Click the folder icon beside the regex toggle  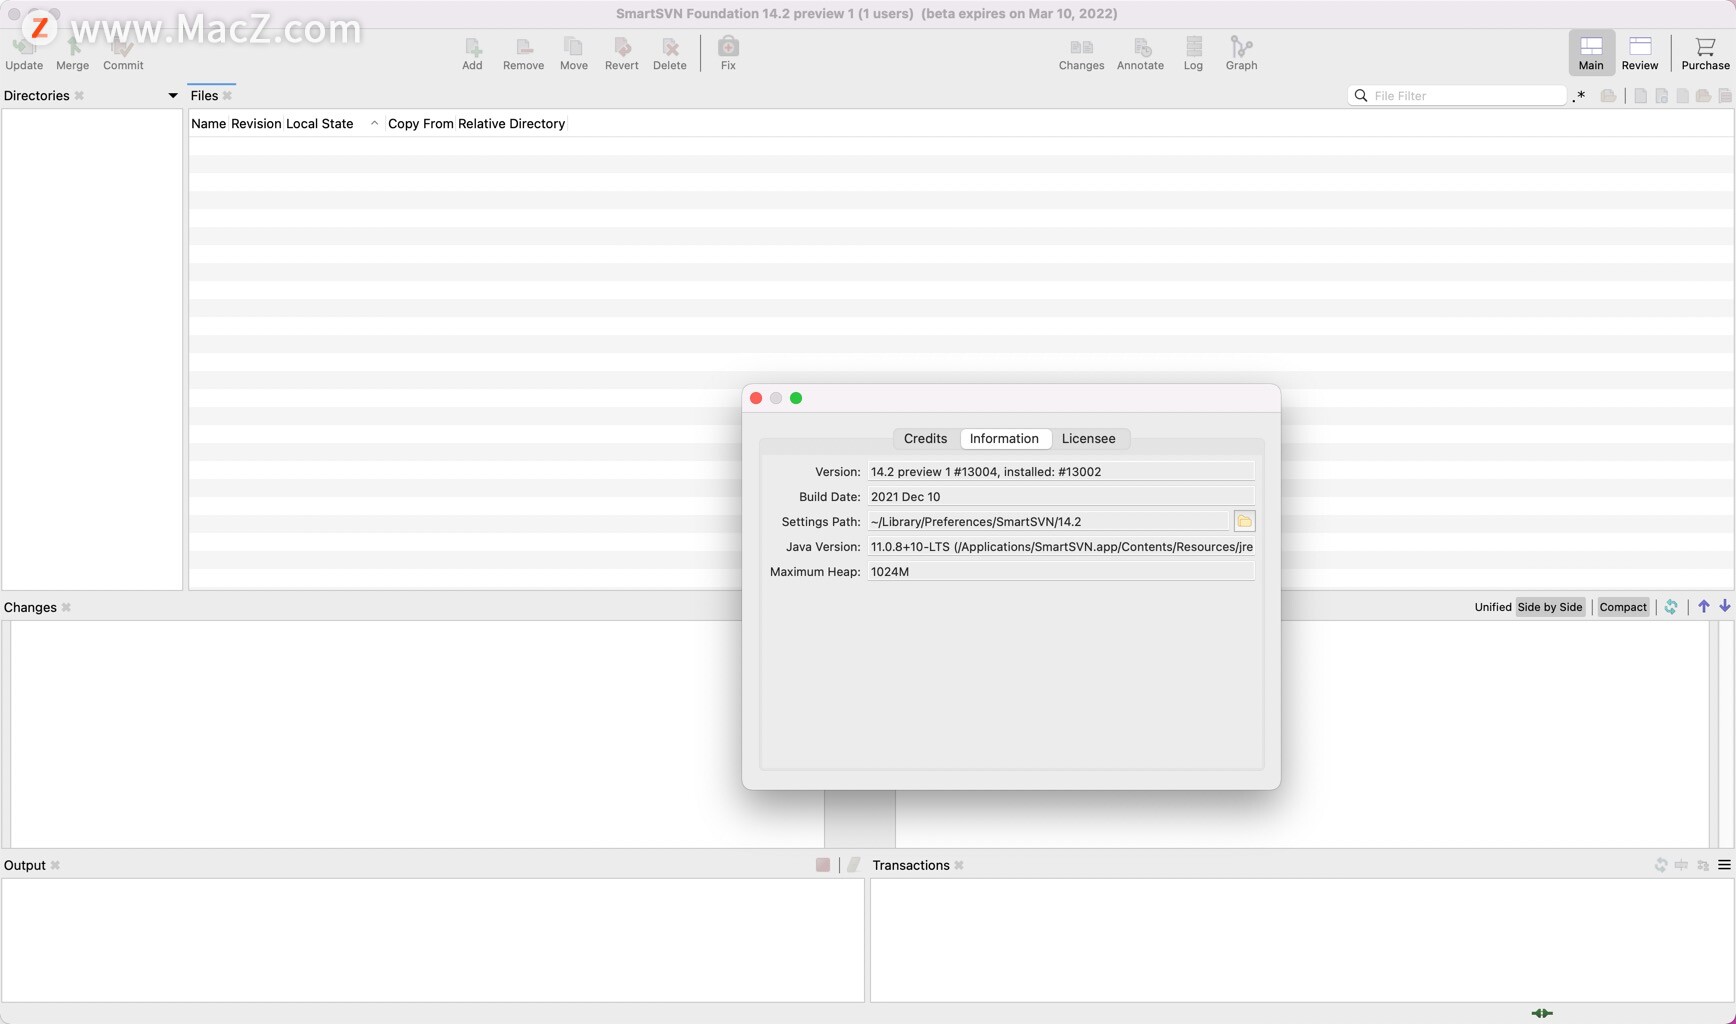1608,96
